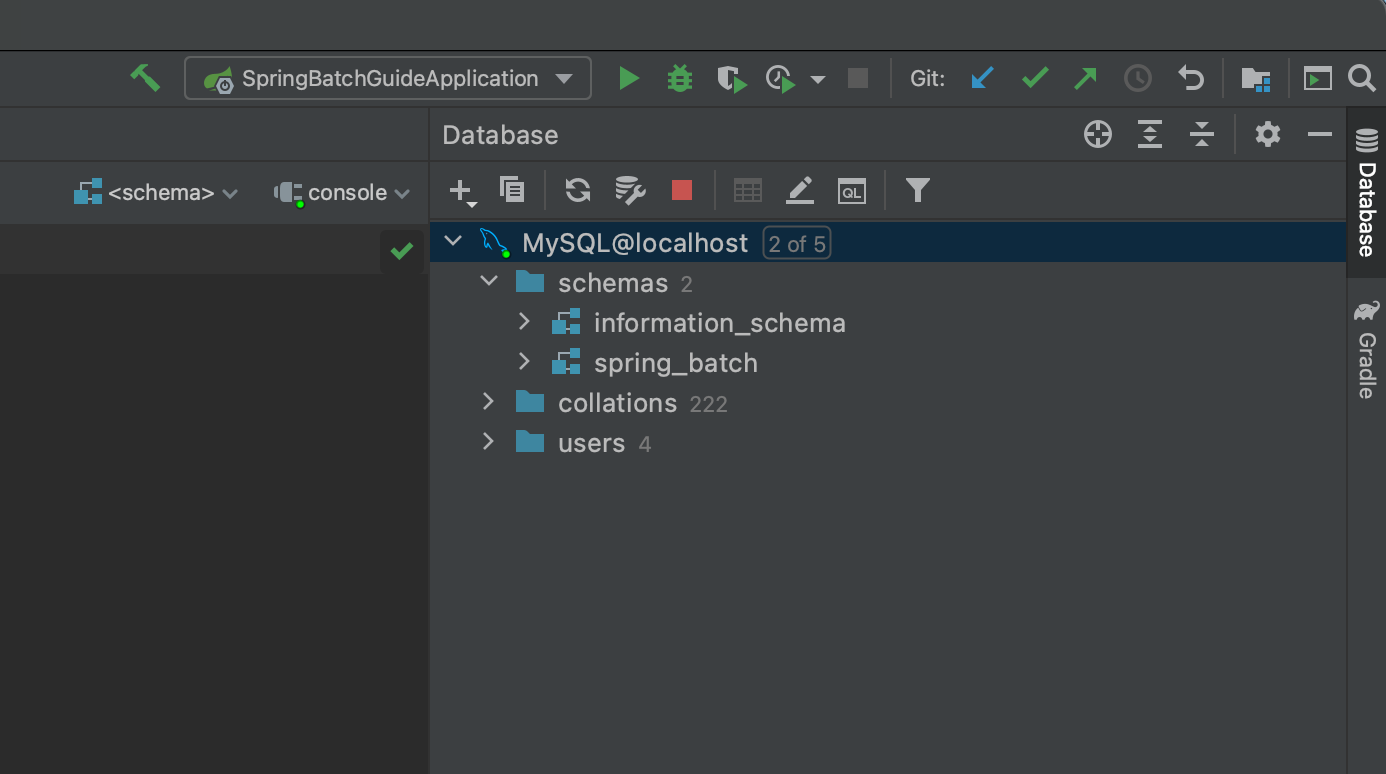Open Search Everywhere magnifier
Screen dimensions: 1386x774
(1362, 78)
